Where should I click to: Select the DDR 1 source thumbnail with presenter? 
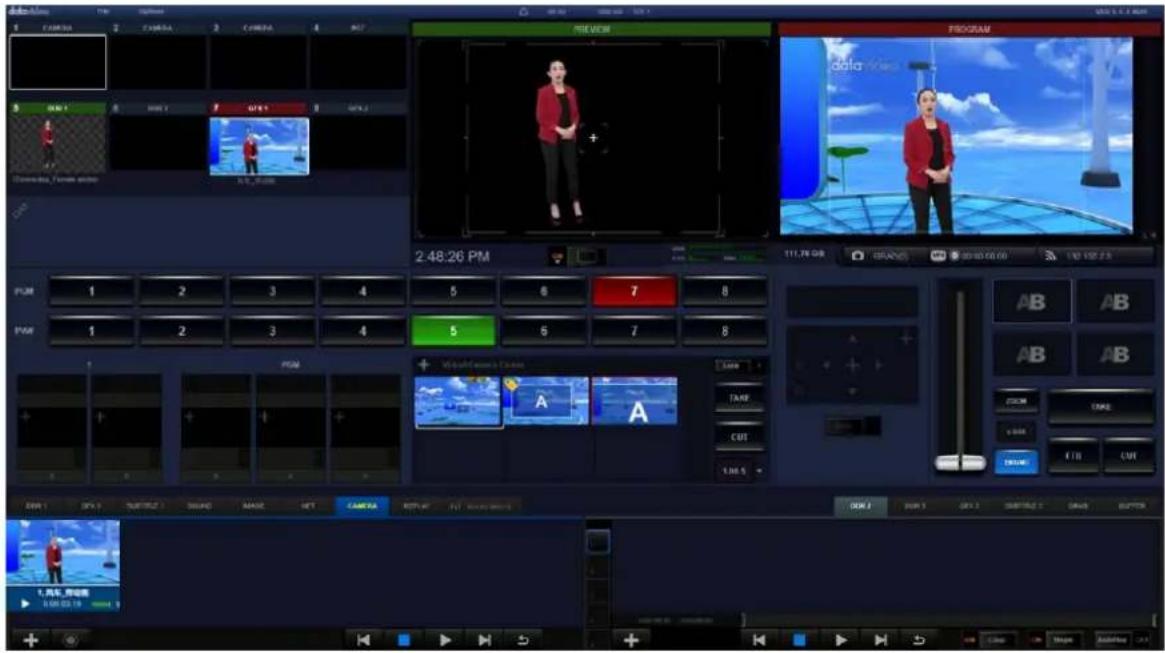pos(58,145)
